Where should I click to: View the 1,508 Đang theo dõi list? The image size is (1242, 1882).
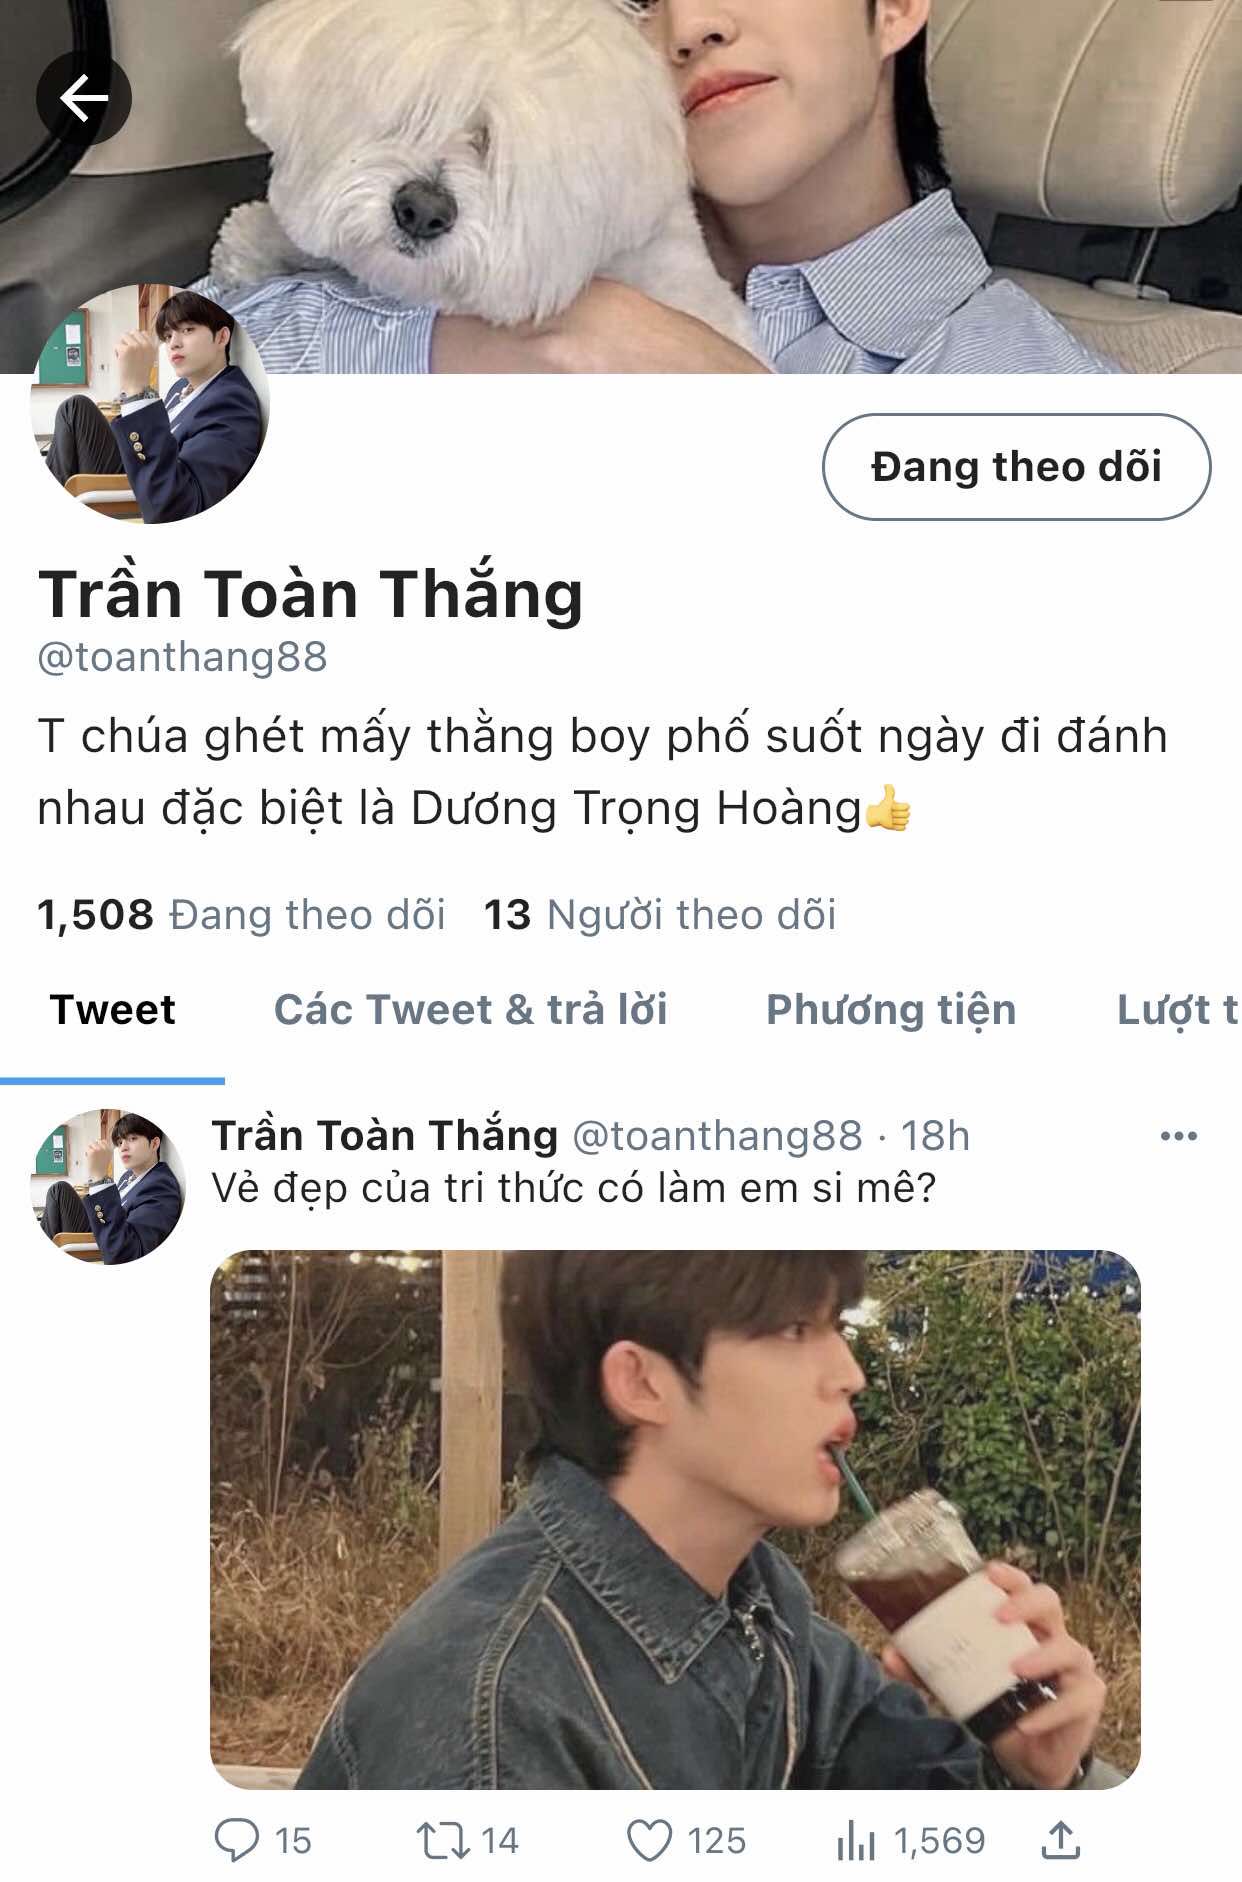pyautogui.click(x=241, y=915)
